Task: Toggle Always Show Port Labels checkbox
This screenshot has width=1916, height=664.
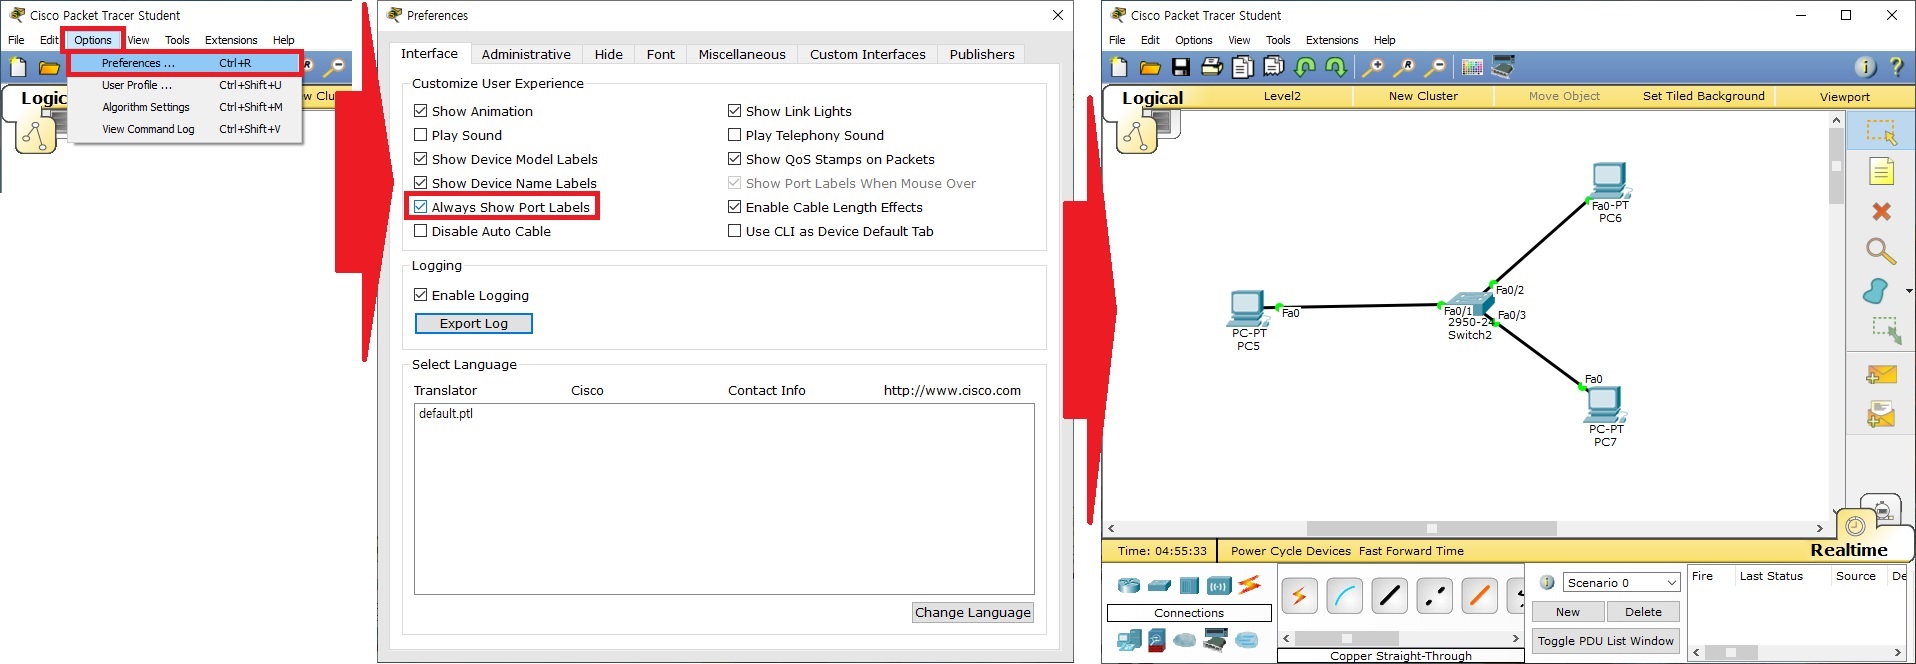Action: point(421,207)
